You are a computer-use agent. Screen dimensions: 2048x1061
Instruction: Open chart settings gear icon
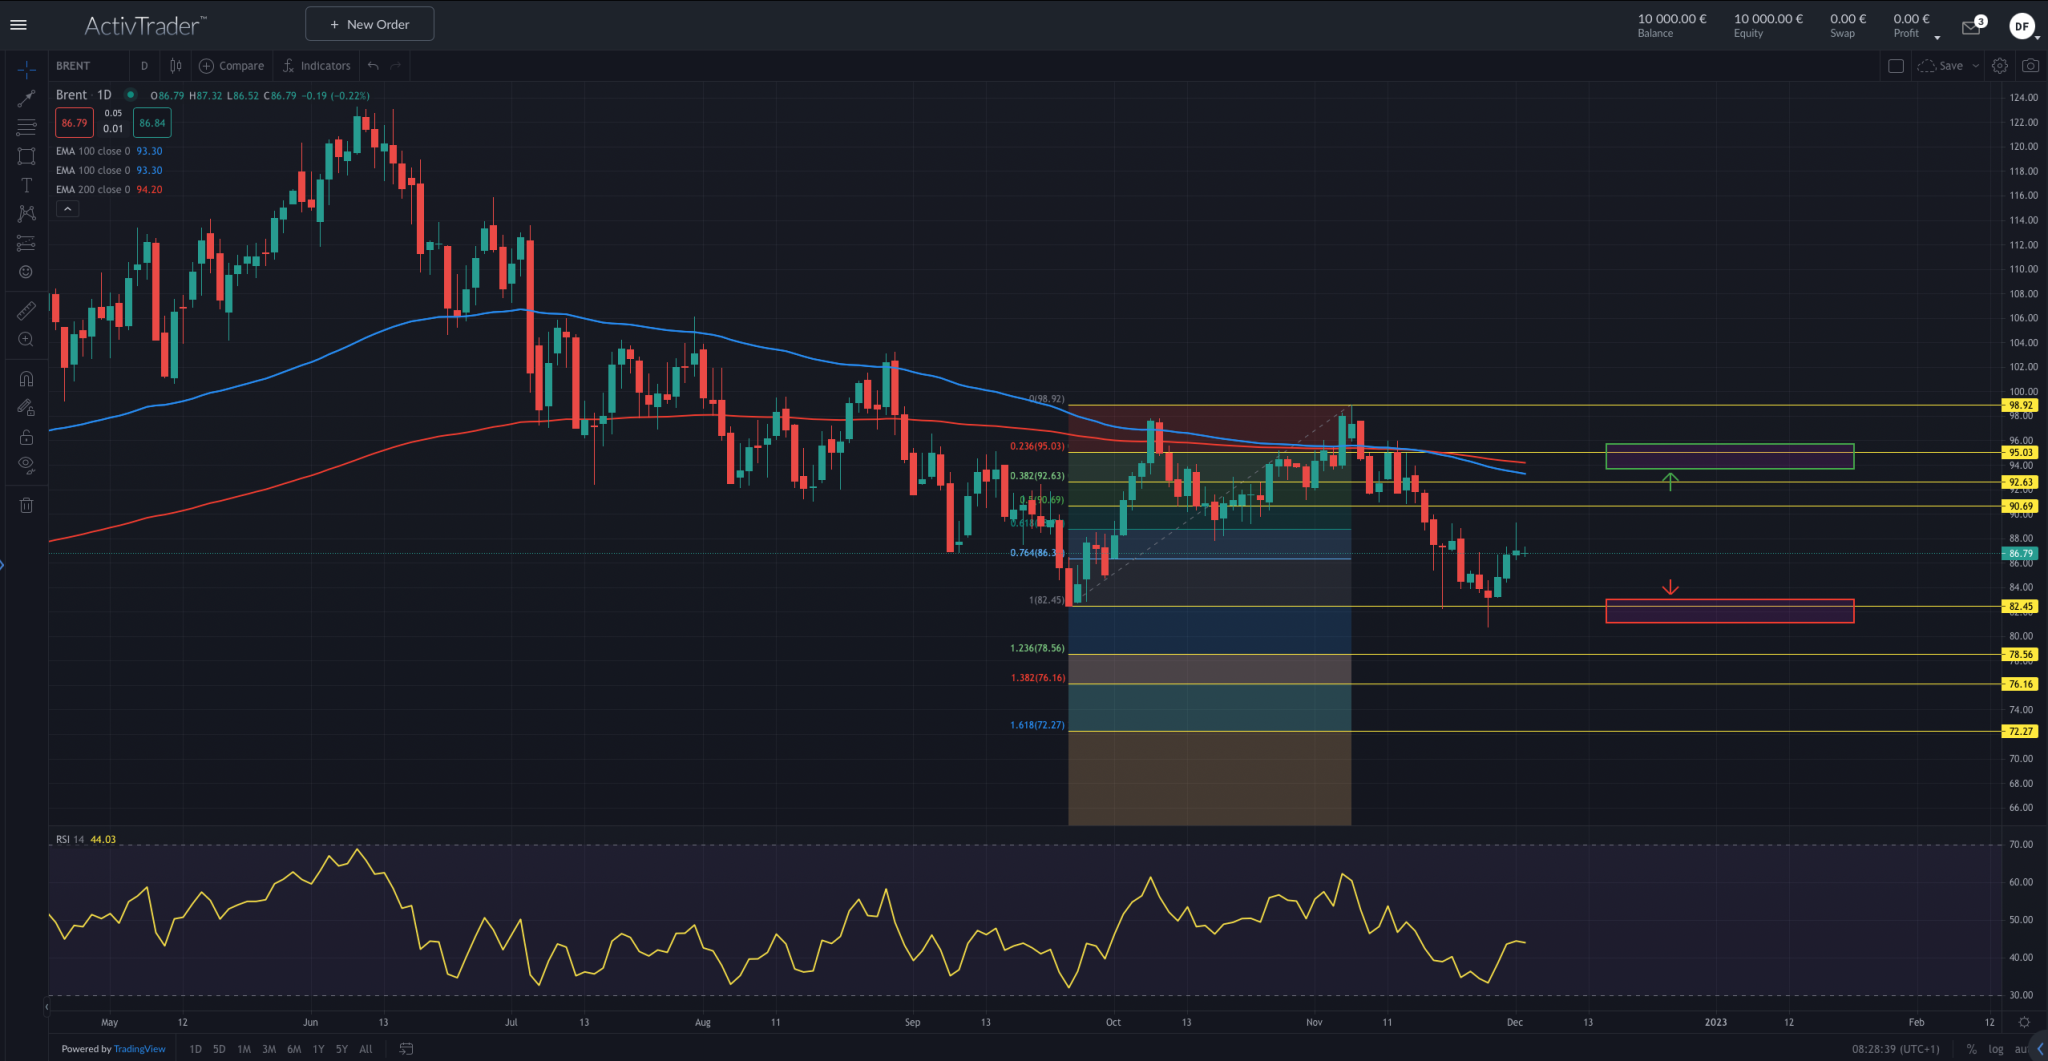pos(1999,66)
